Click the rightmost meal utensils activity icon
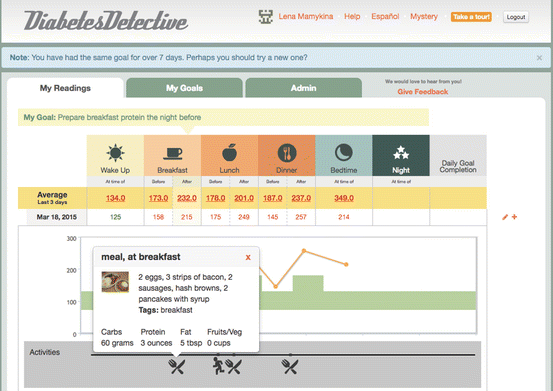553x391 pixels. pos(290,367)
